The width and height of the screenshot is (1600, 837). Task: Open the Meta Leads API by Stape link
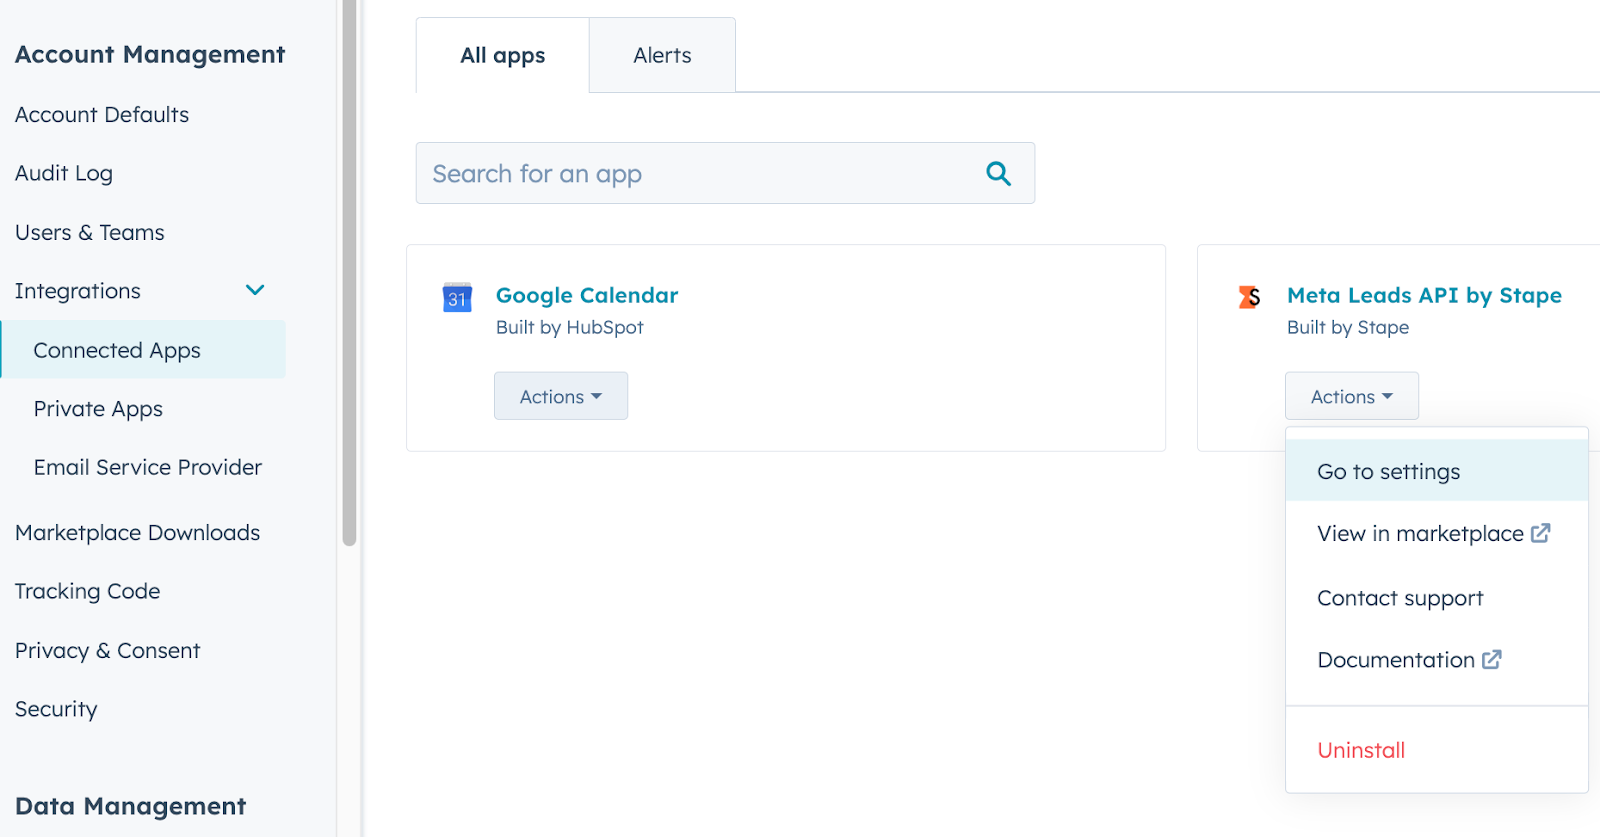1424,295
